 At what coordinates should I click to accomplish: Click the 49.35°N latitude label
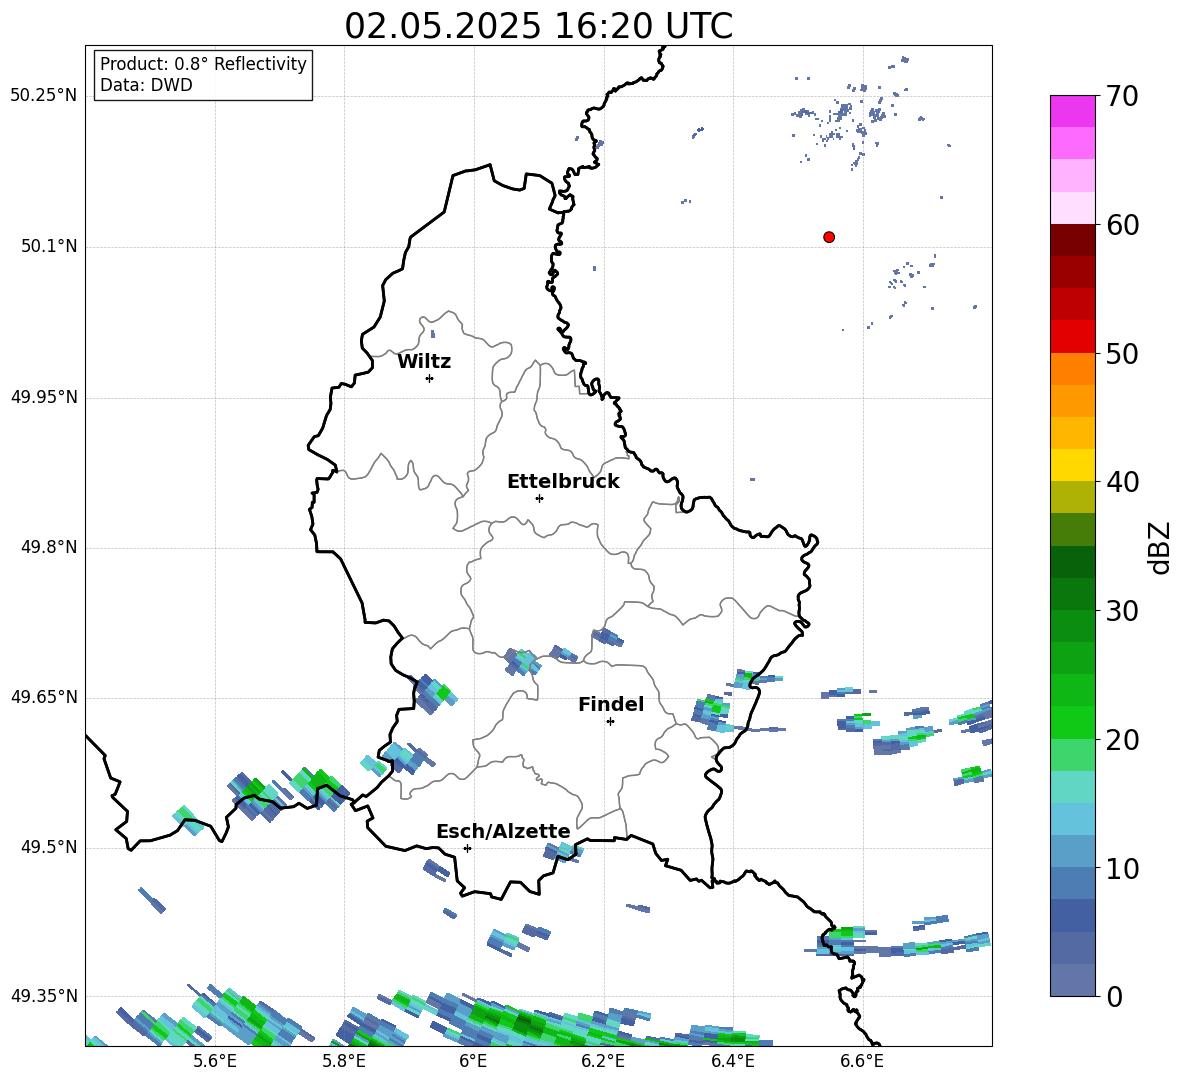[44, 996]
